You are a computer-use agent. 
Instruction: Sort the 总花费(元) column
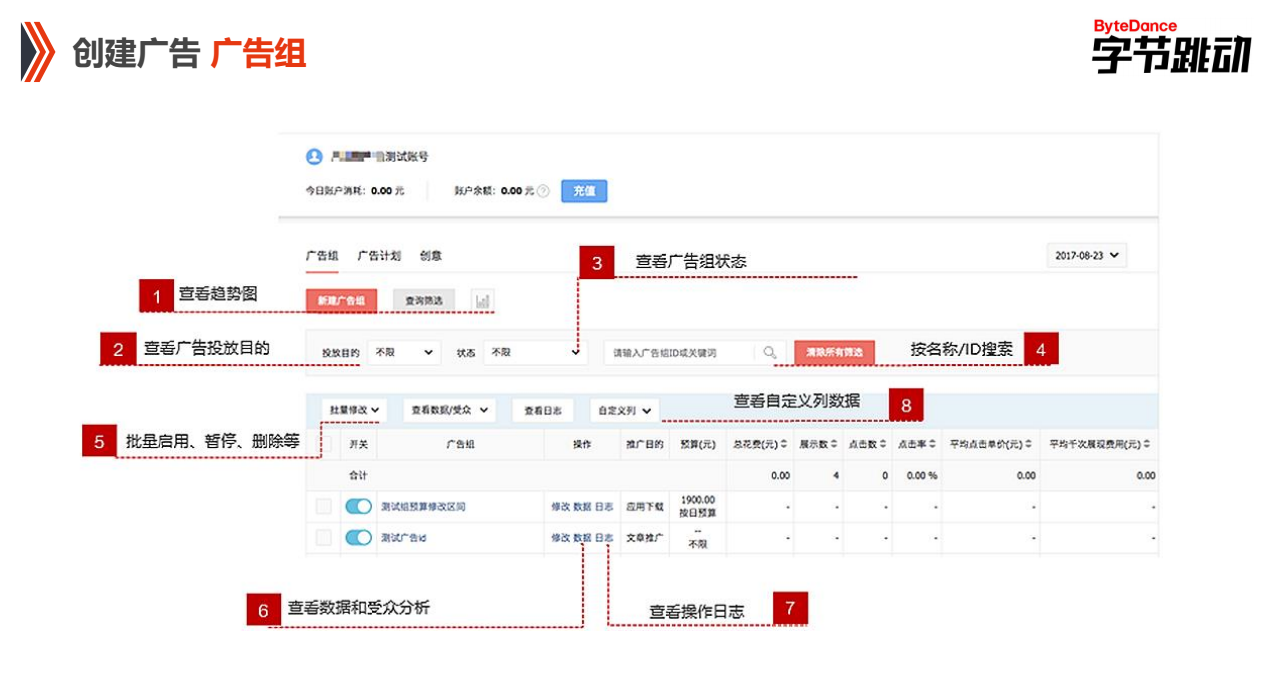click(x=784, y=444)
